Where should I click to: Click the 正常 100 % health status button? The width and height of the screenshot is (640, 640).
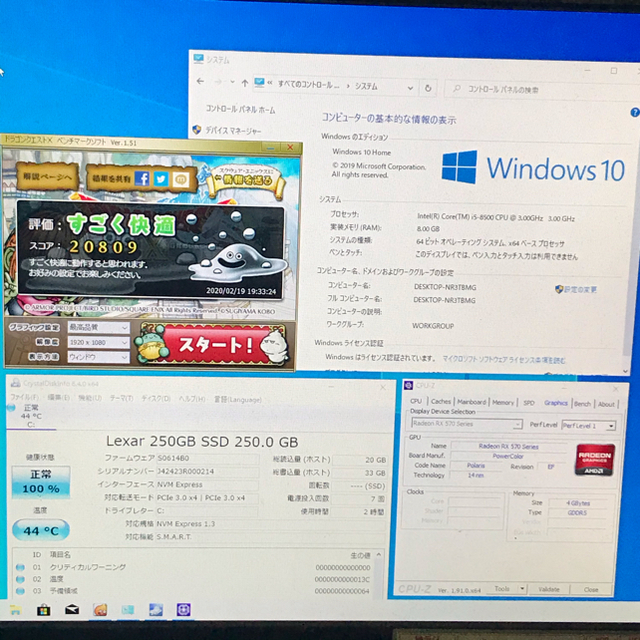(41, 482)
